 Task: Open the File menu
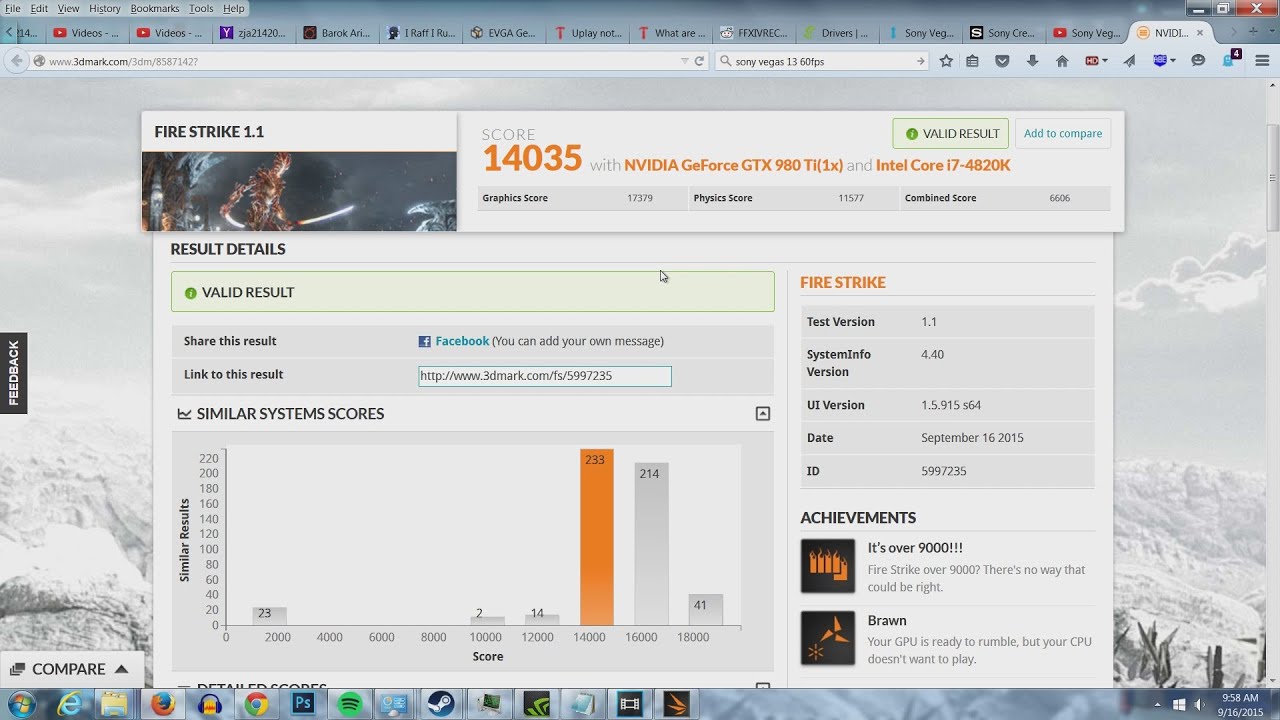coord(13,8)
